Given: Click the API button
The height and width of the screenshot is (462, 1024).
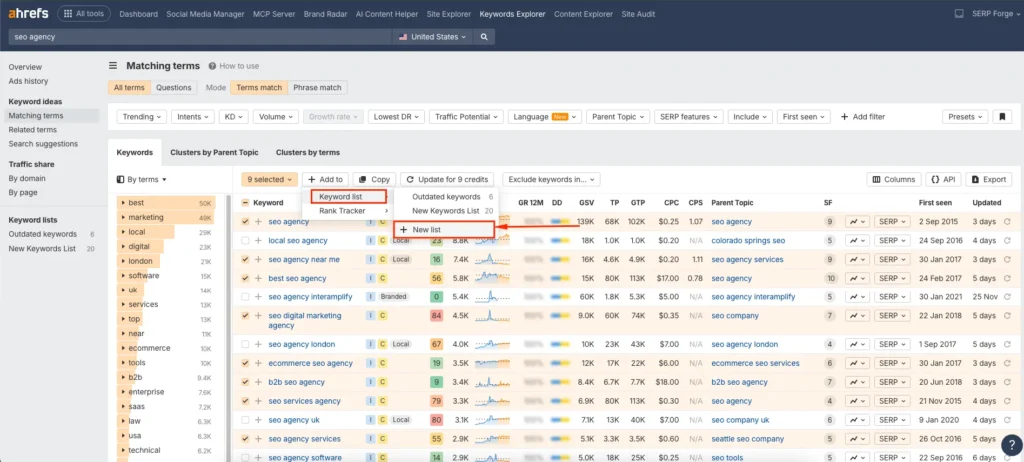Looking at the screenshot, I should [944, 179].
